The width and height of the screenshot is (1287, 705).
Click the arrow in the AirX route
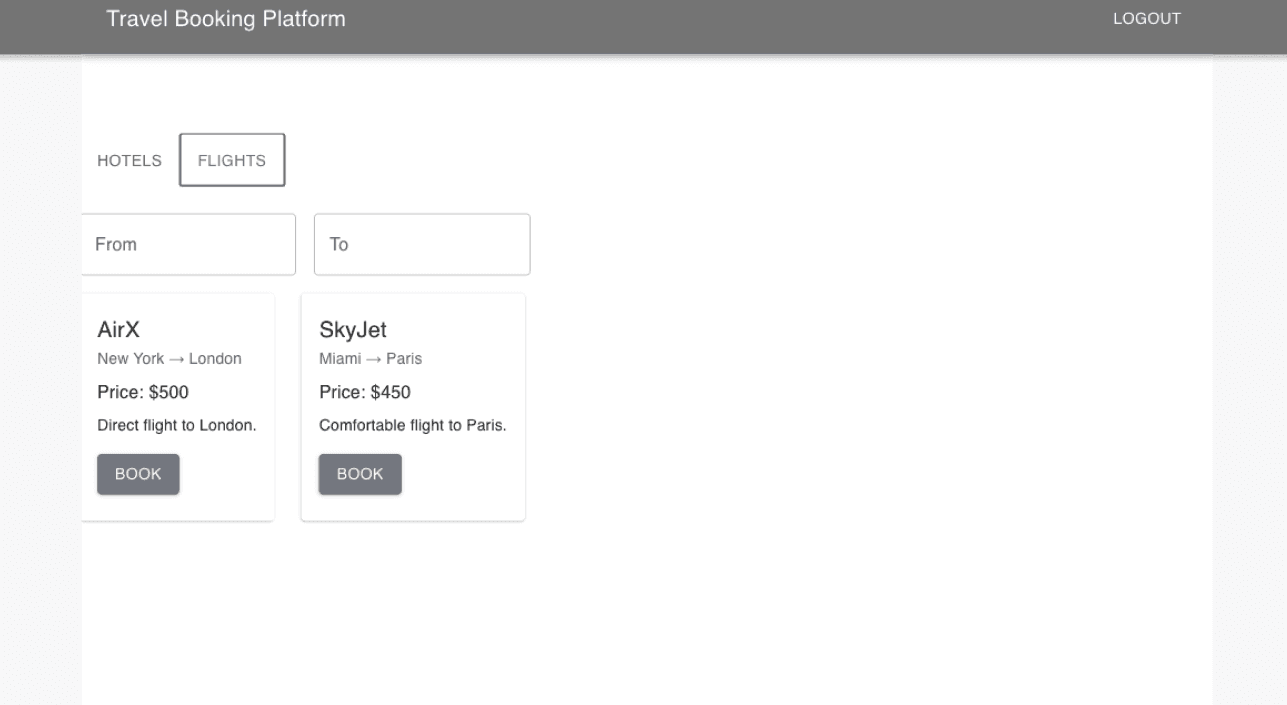coord(177,359)
